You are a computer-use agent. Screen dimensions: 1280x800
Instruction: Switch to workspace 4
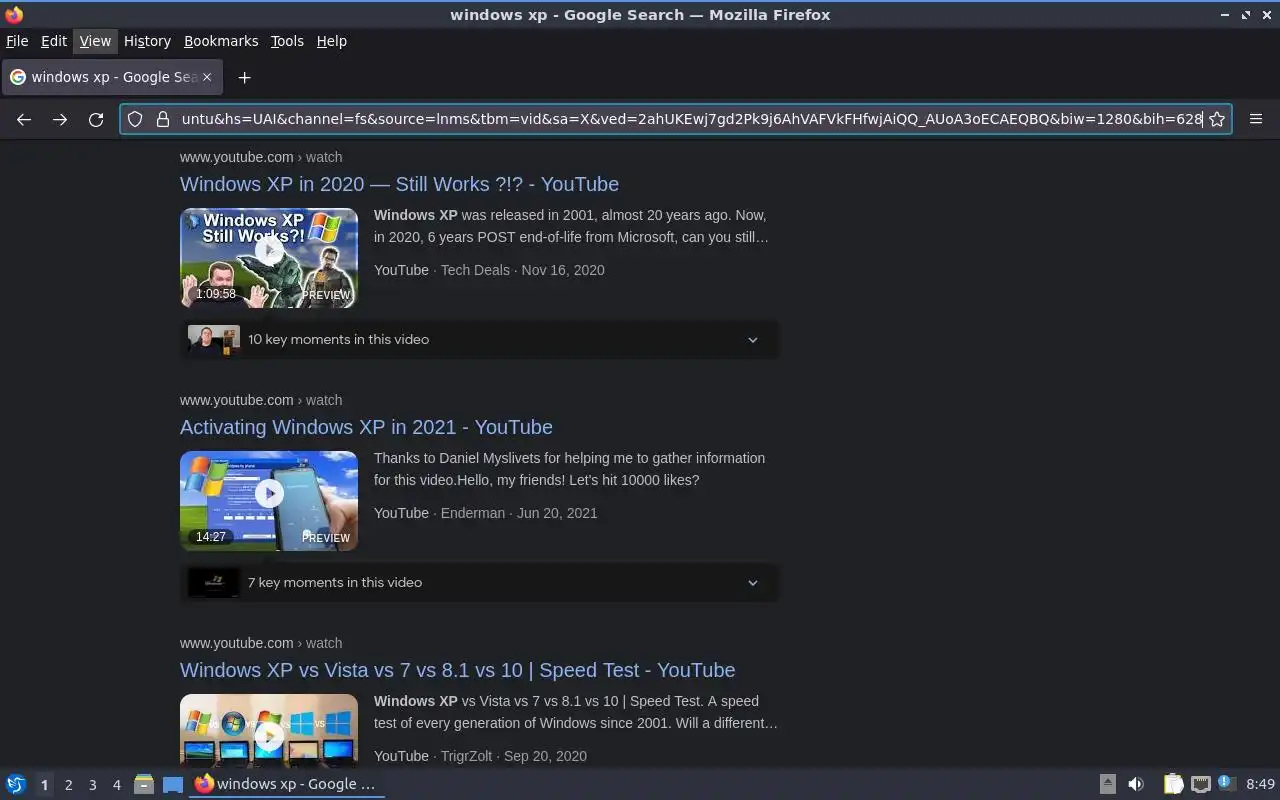116,785
